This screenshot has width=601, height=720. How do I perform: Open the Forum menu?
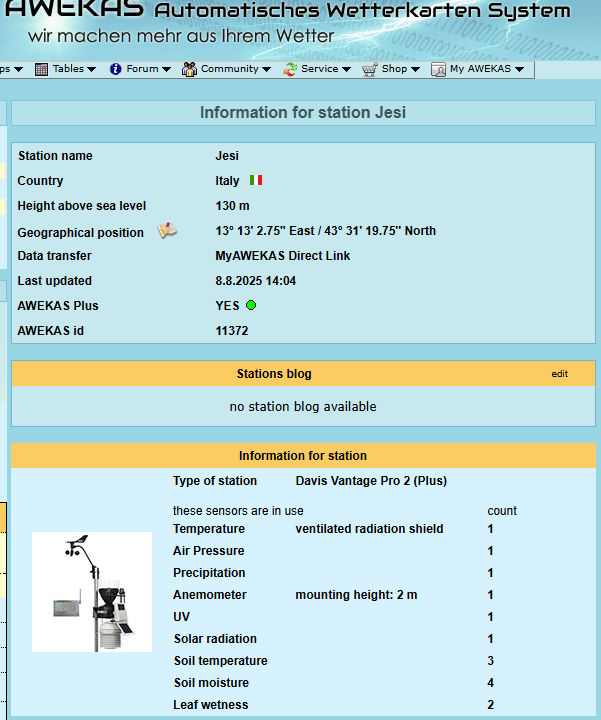(140, 69)
